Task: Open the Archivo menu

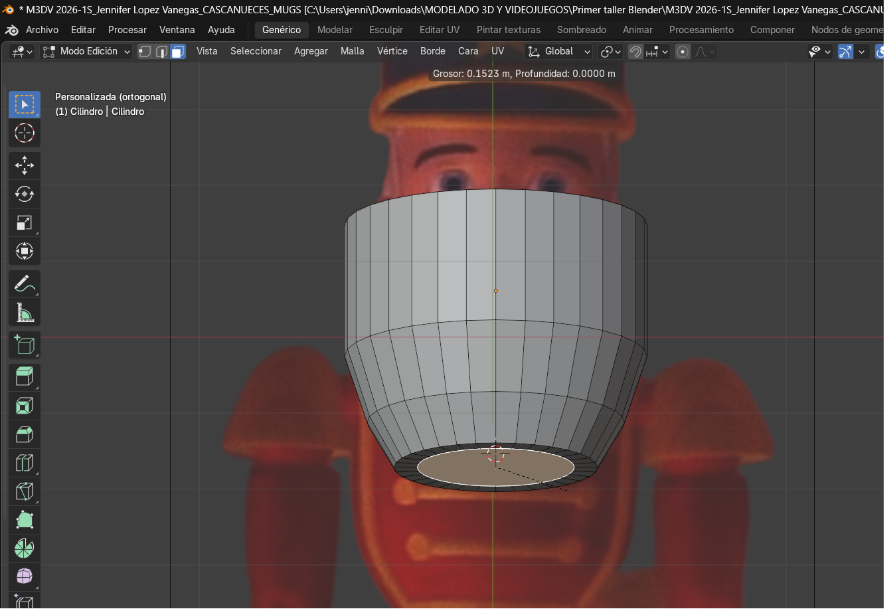Action: click(x=41, y=30)
